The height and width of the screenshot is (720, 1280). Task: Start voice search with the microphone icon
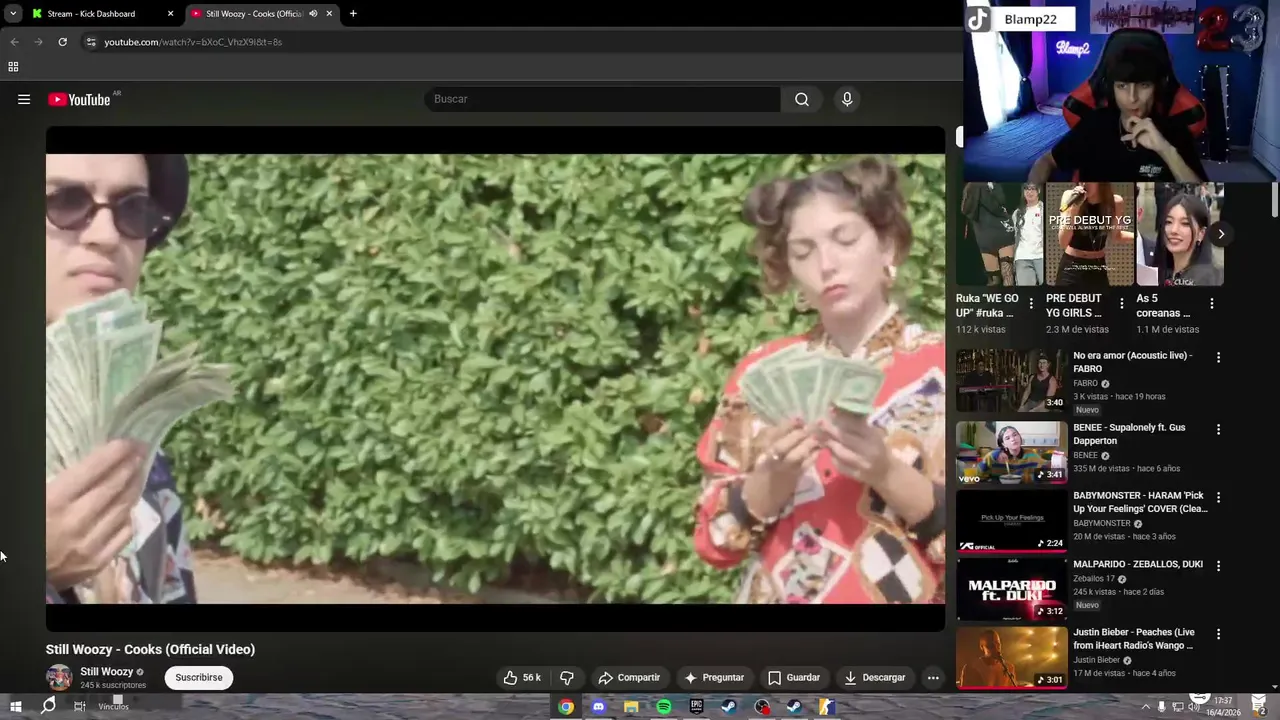click(x=847, y=99)
